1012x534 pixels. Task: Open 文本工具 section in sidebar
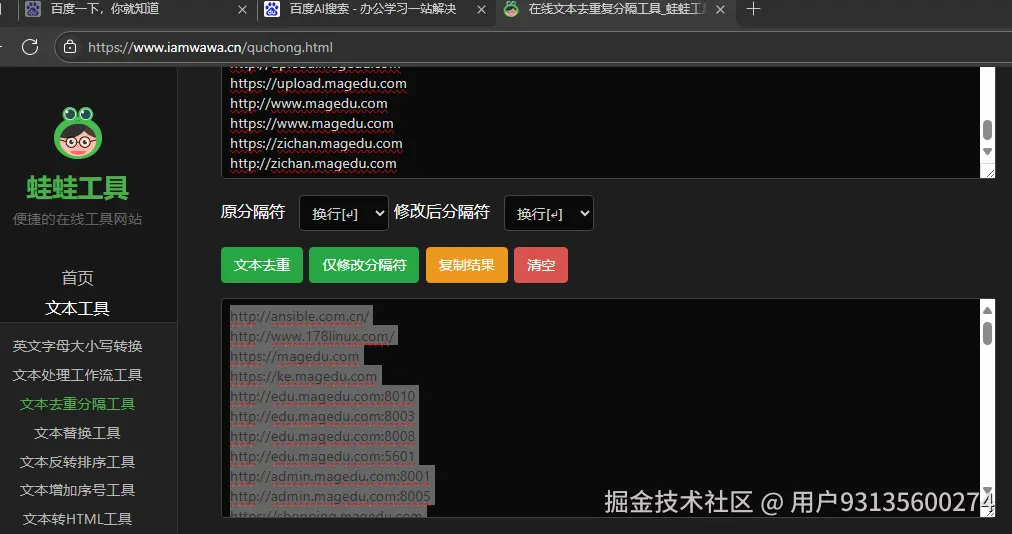77,308
